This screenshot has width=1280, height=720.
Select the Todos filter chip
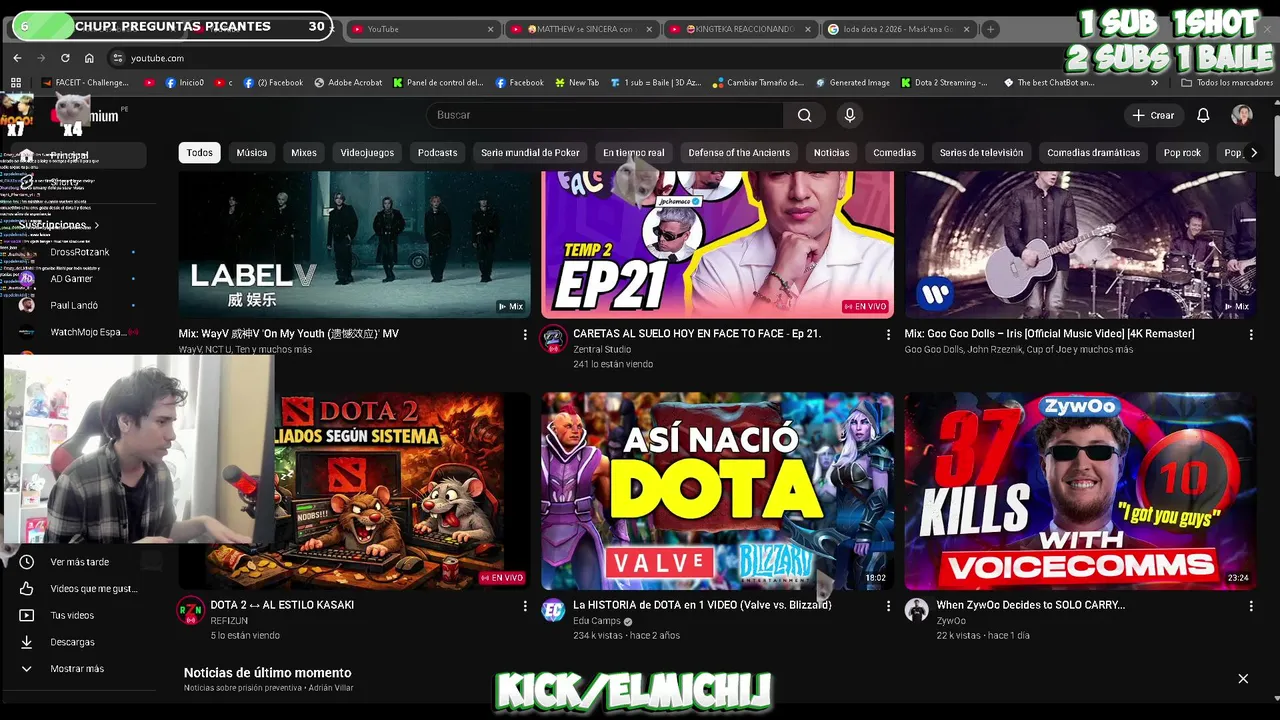tap(199, 153)
